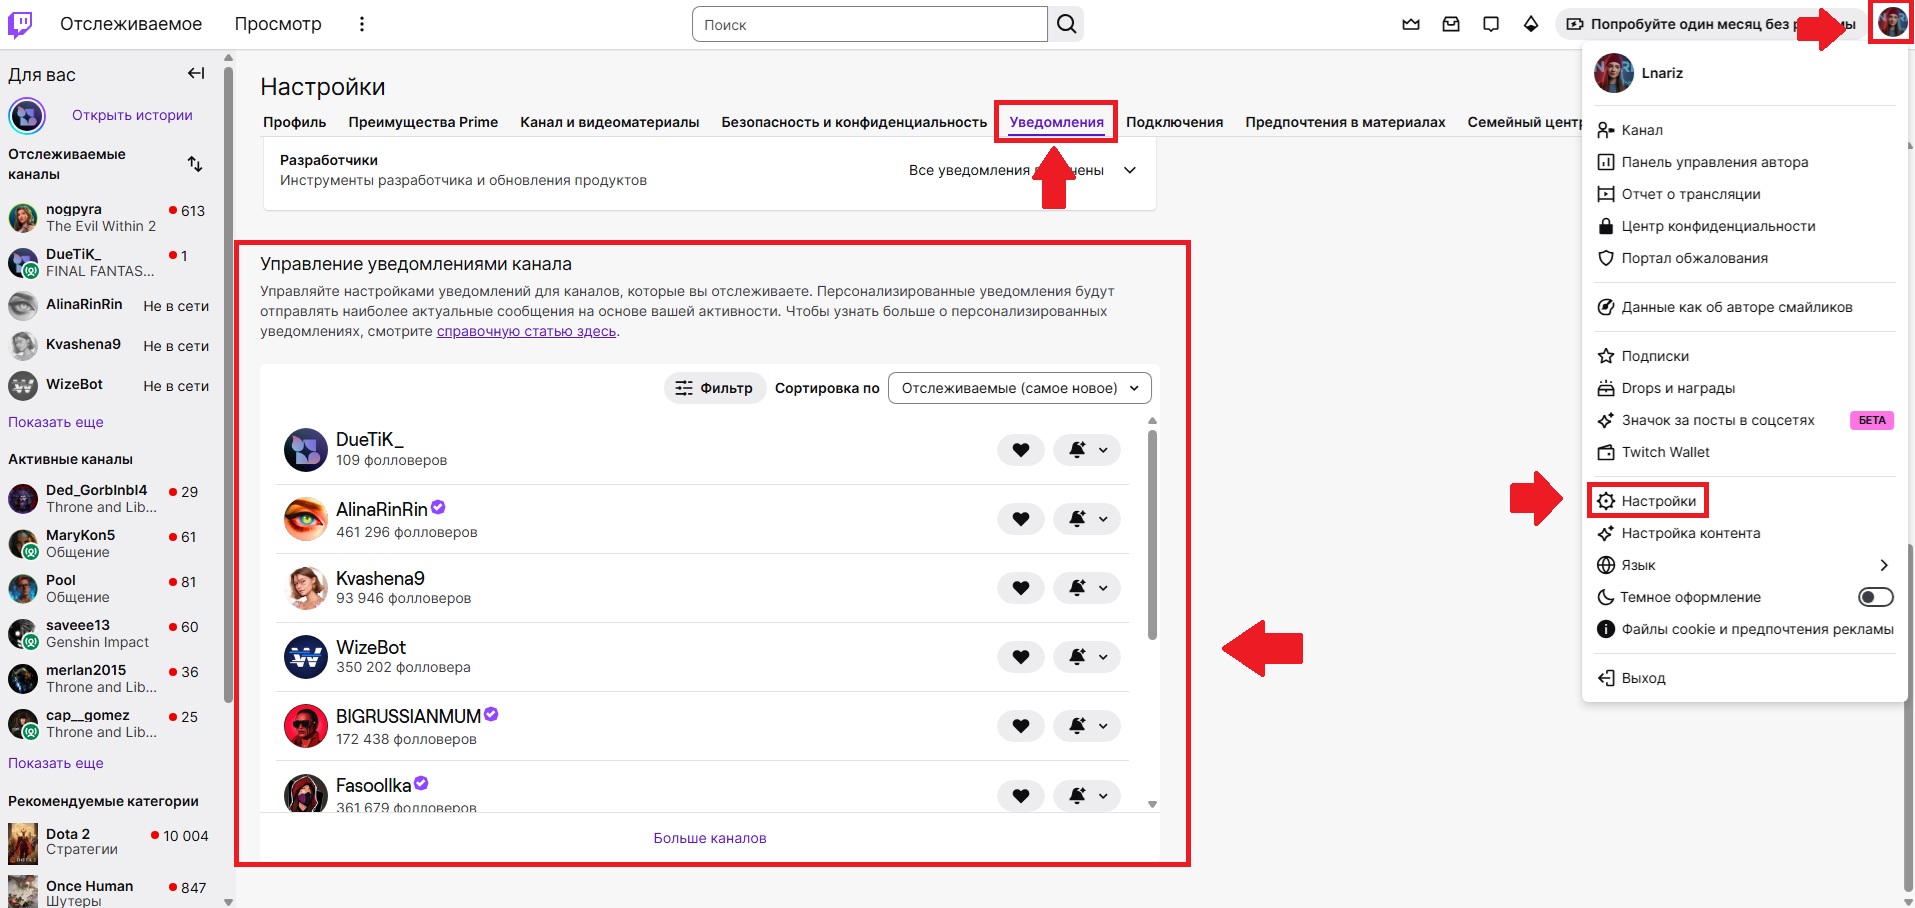Switch to Предпочтения в материалах tab

1345,122
